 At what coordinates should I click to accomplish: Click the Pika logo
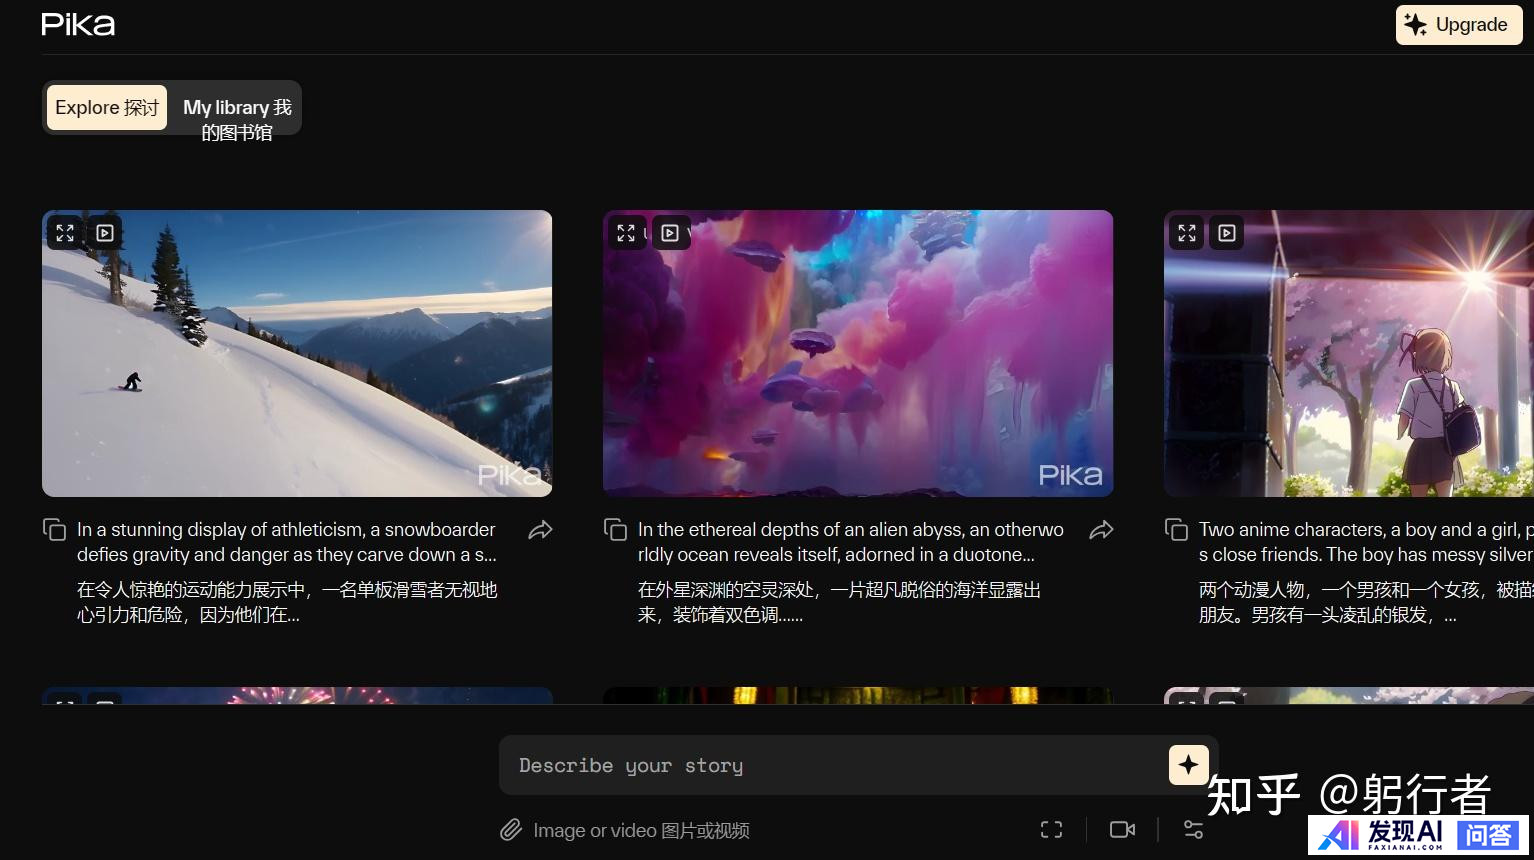pyautogui.click(x=78, y=25)
